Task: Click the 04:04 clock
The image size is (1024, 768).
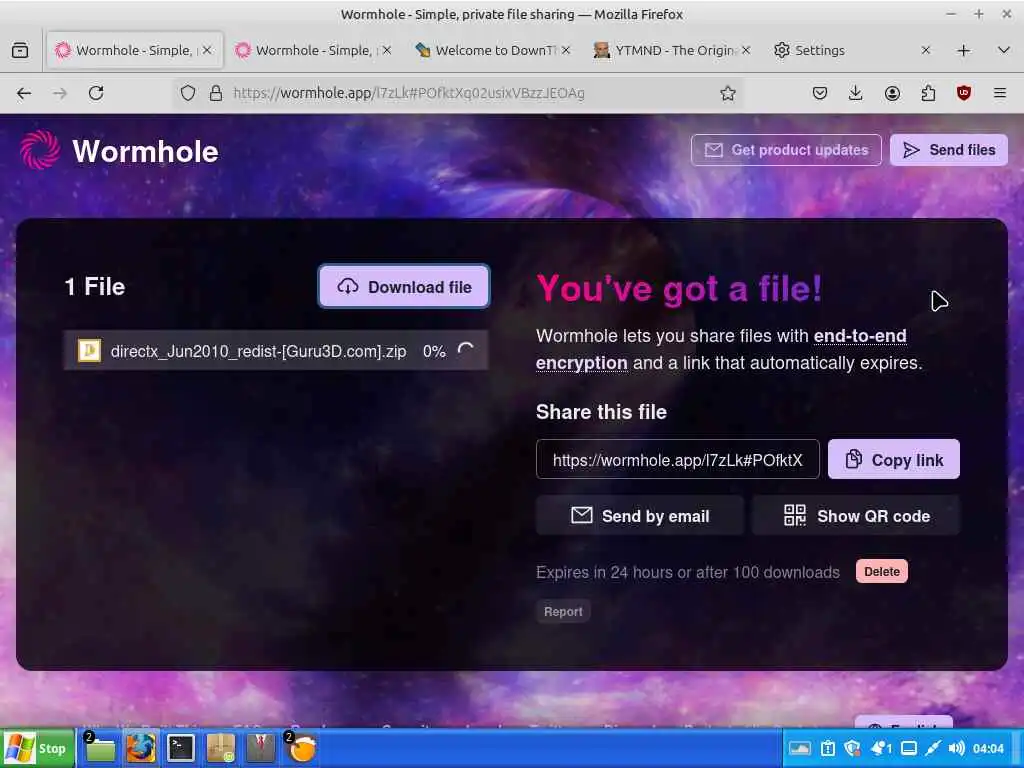Action: click(988, 748)
